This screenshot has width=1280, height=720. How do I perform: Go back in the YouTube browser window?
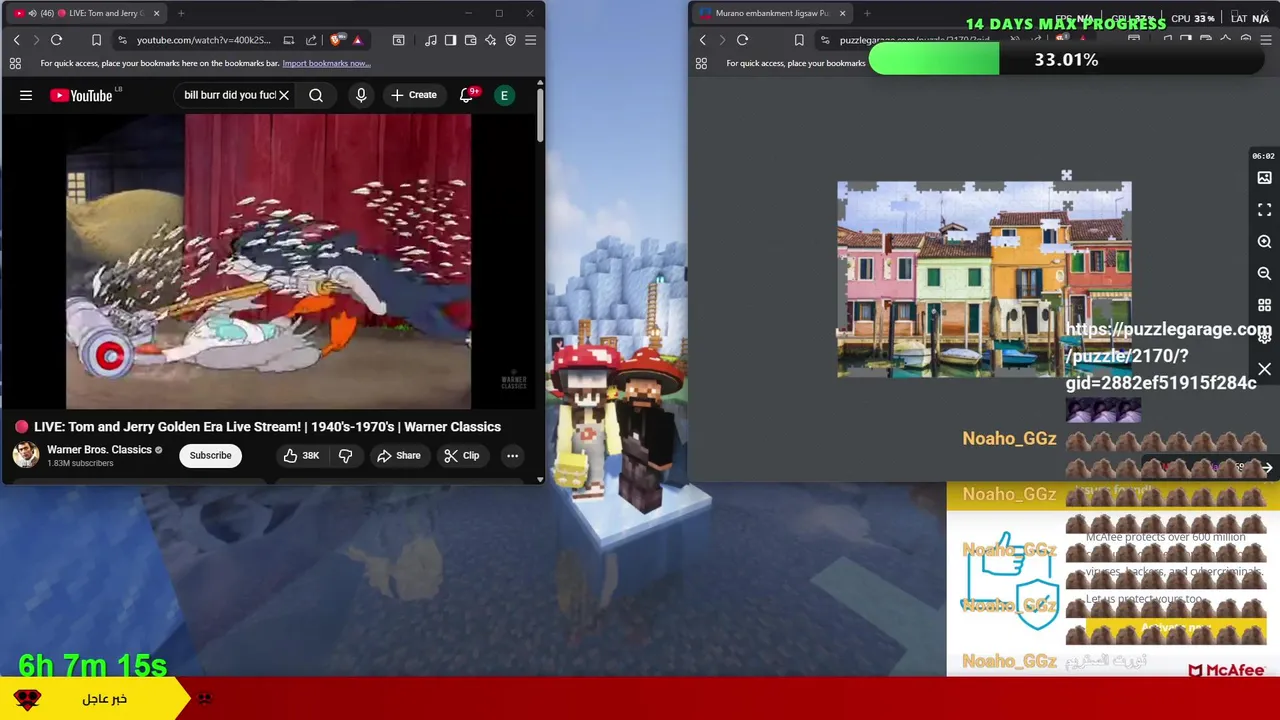pos(16,40)
